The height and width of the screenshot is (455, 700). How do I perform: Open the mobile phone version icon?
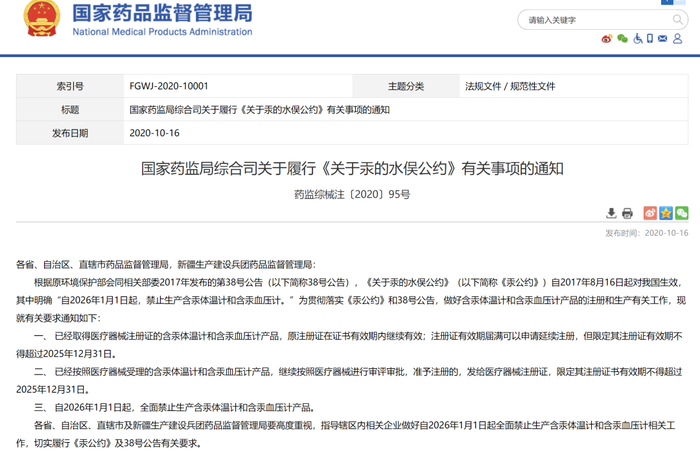click(650, 39)
